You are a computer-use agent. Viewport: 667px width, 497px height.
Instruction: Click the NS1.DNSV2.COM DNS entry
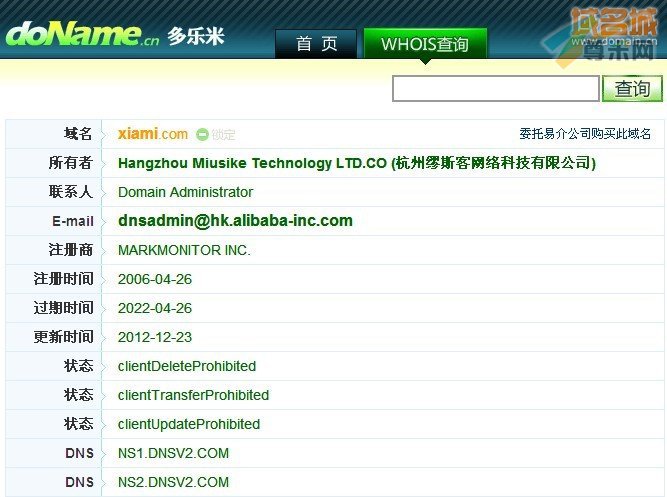pos(173,453)
